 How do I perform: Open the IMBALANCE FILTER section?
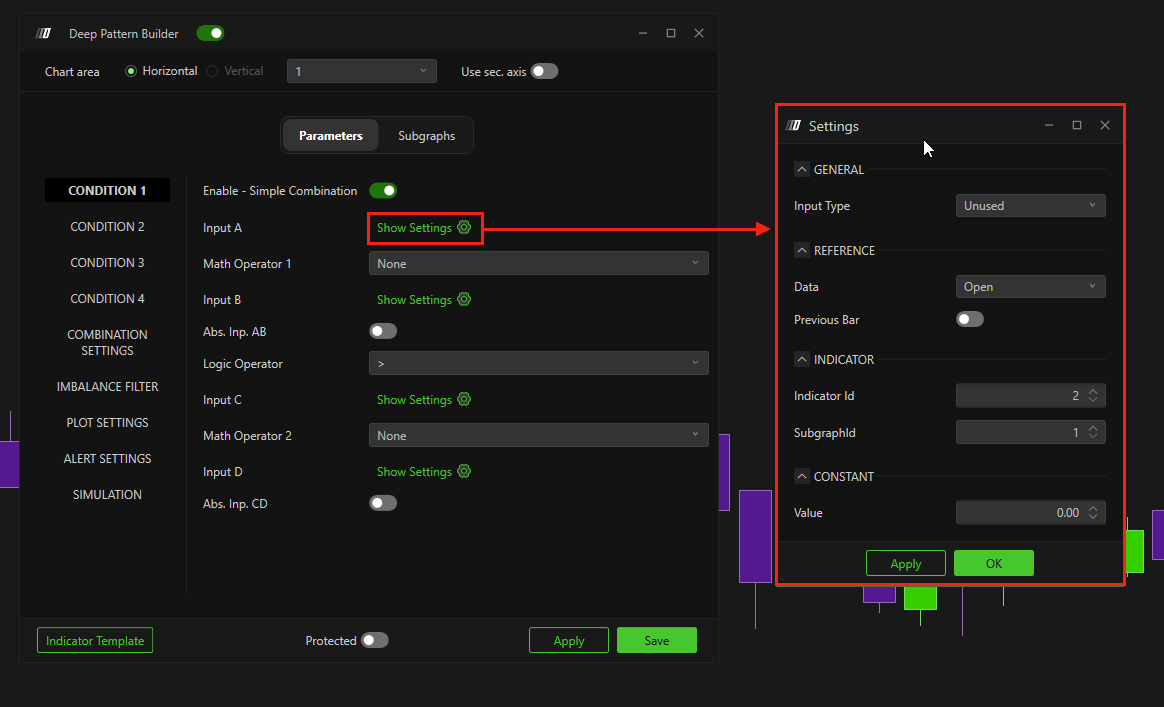click(x=107, y=387)
